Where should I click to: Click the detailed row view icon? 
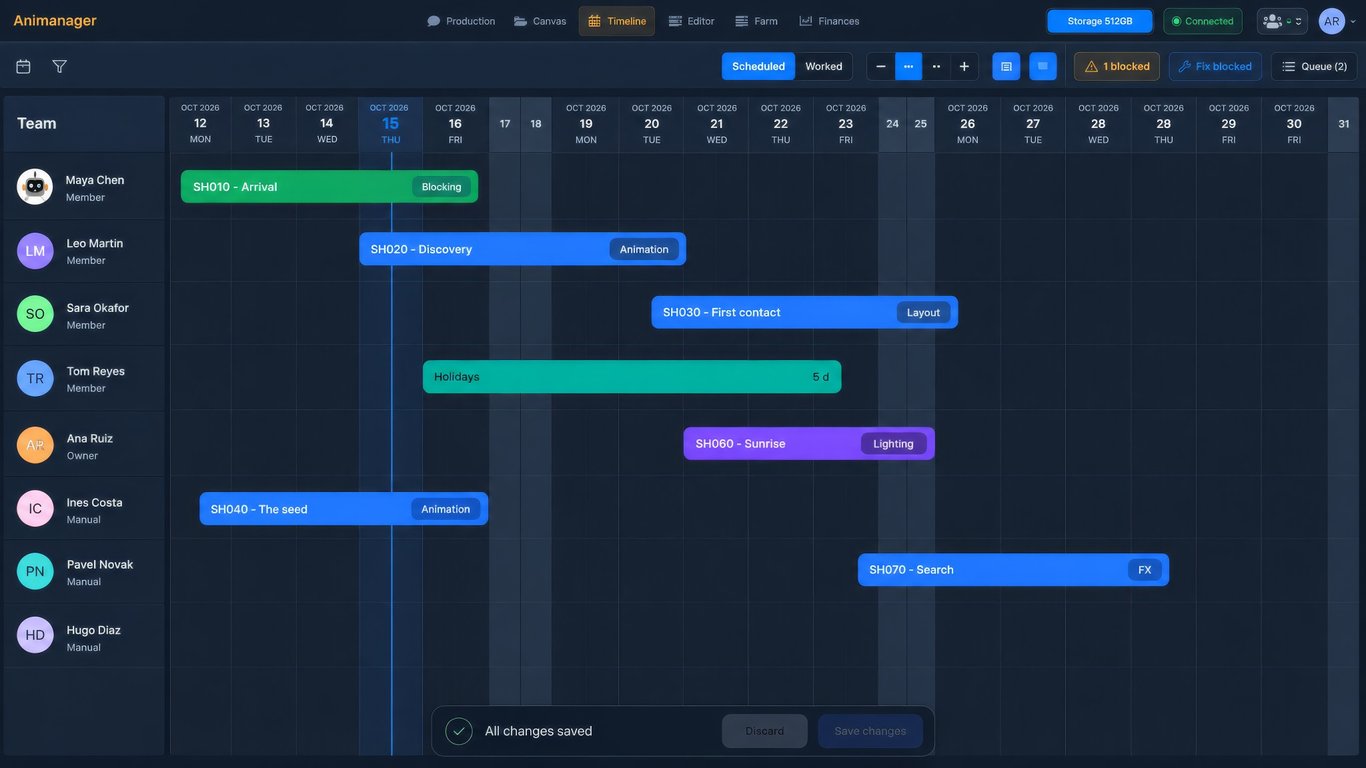pos(1006,66)
